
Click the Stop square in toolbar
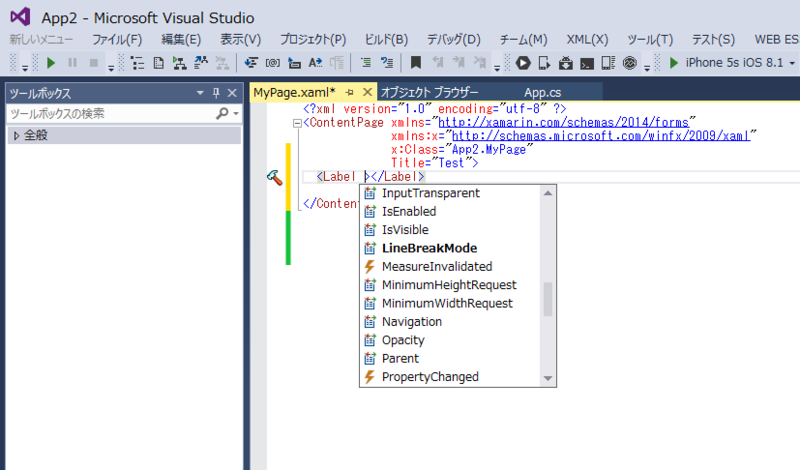pos(93,63)
